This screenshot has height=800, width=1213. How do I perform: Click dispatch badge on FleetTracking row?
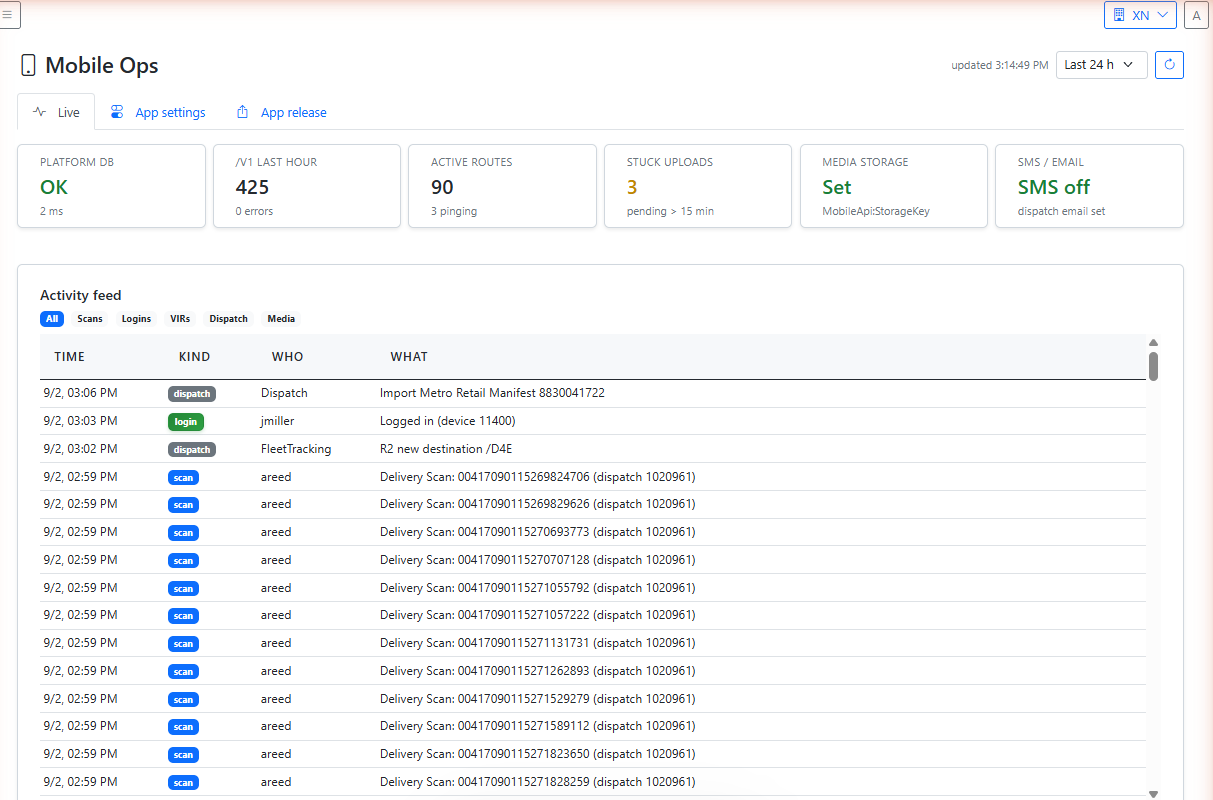(192, 450)
